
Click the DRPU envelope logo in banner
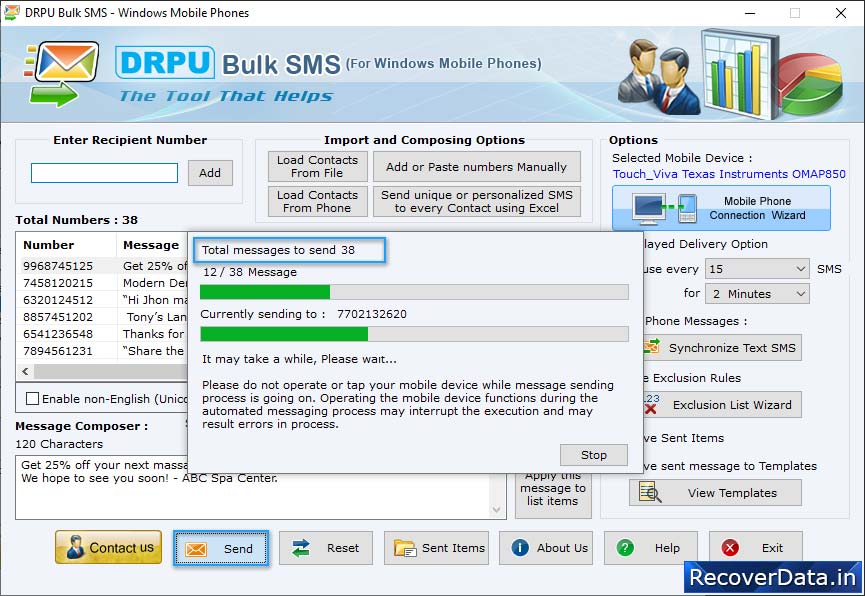coord(61,73)
